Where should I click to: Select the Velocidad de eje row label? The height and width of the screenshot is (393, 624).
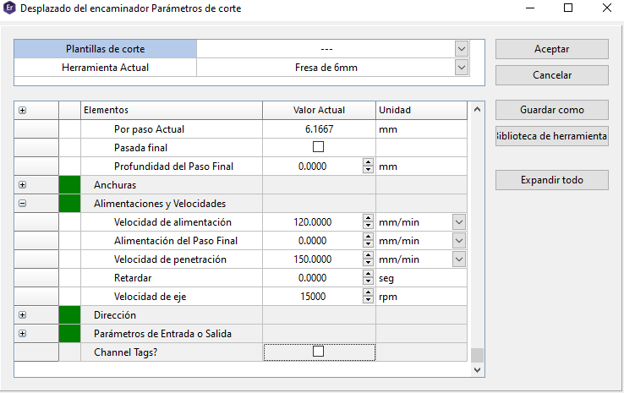[x=150, y=297]
